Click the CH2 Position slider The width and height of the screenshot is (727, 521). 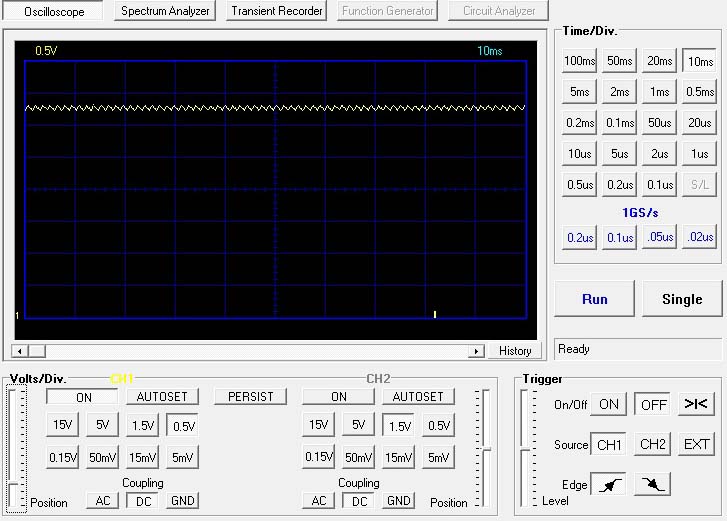pyautogui.click(x=485, y=449)
